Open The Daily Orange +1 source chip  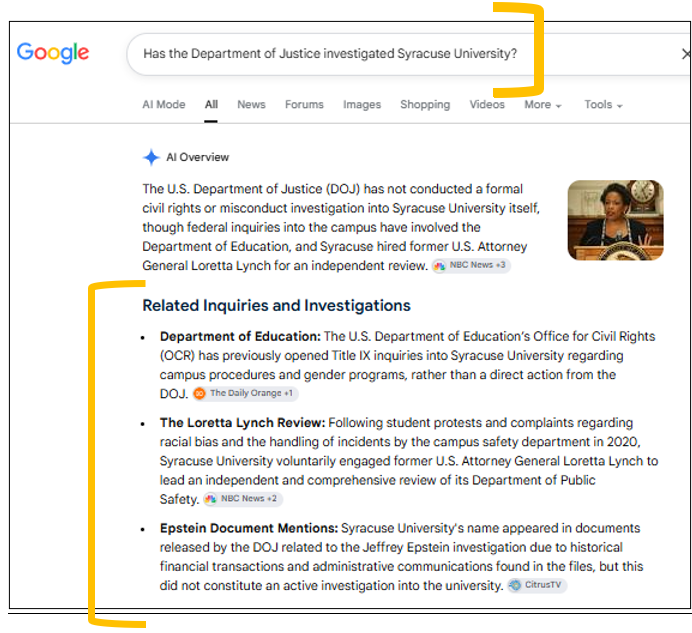[x=245, y=393]
